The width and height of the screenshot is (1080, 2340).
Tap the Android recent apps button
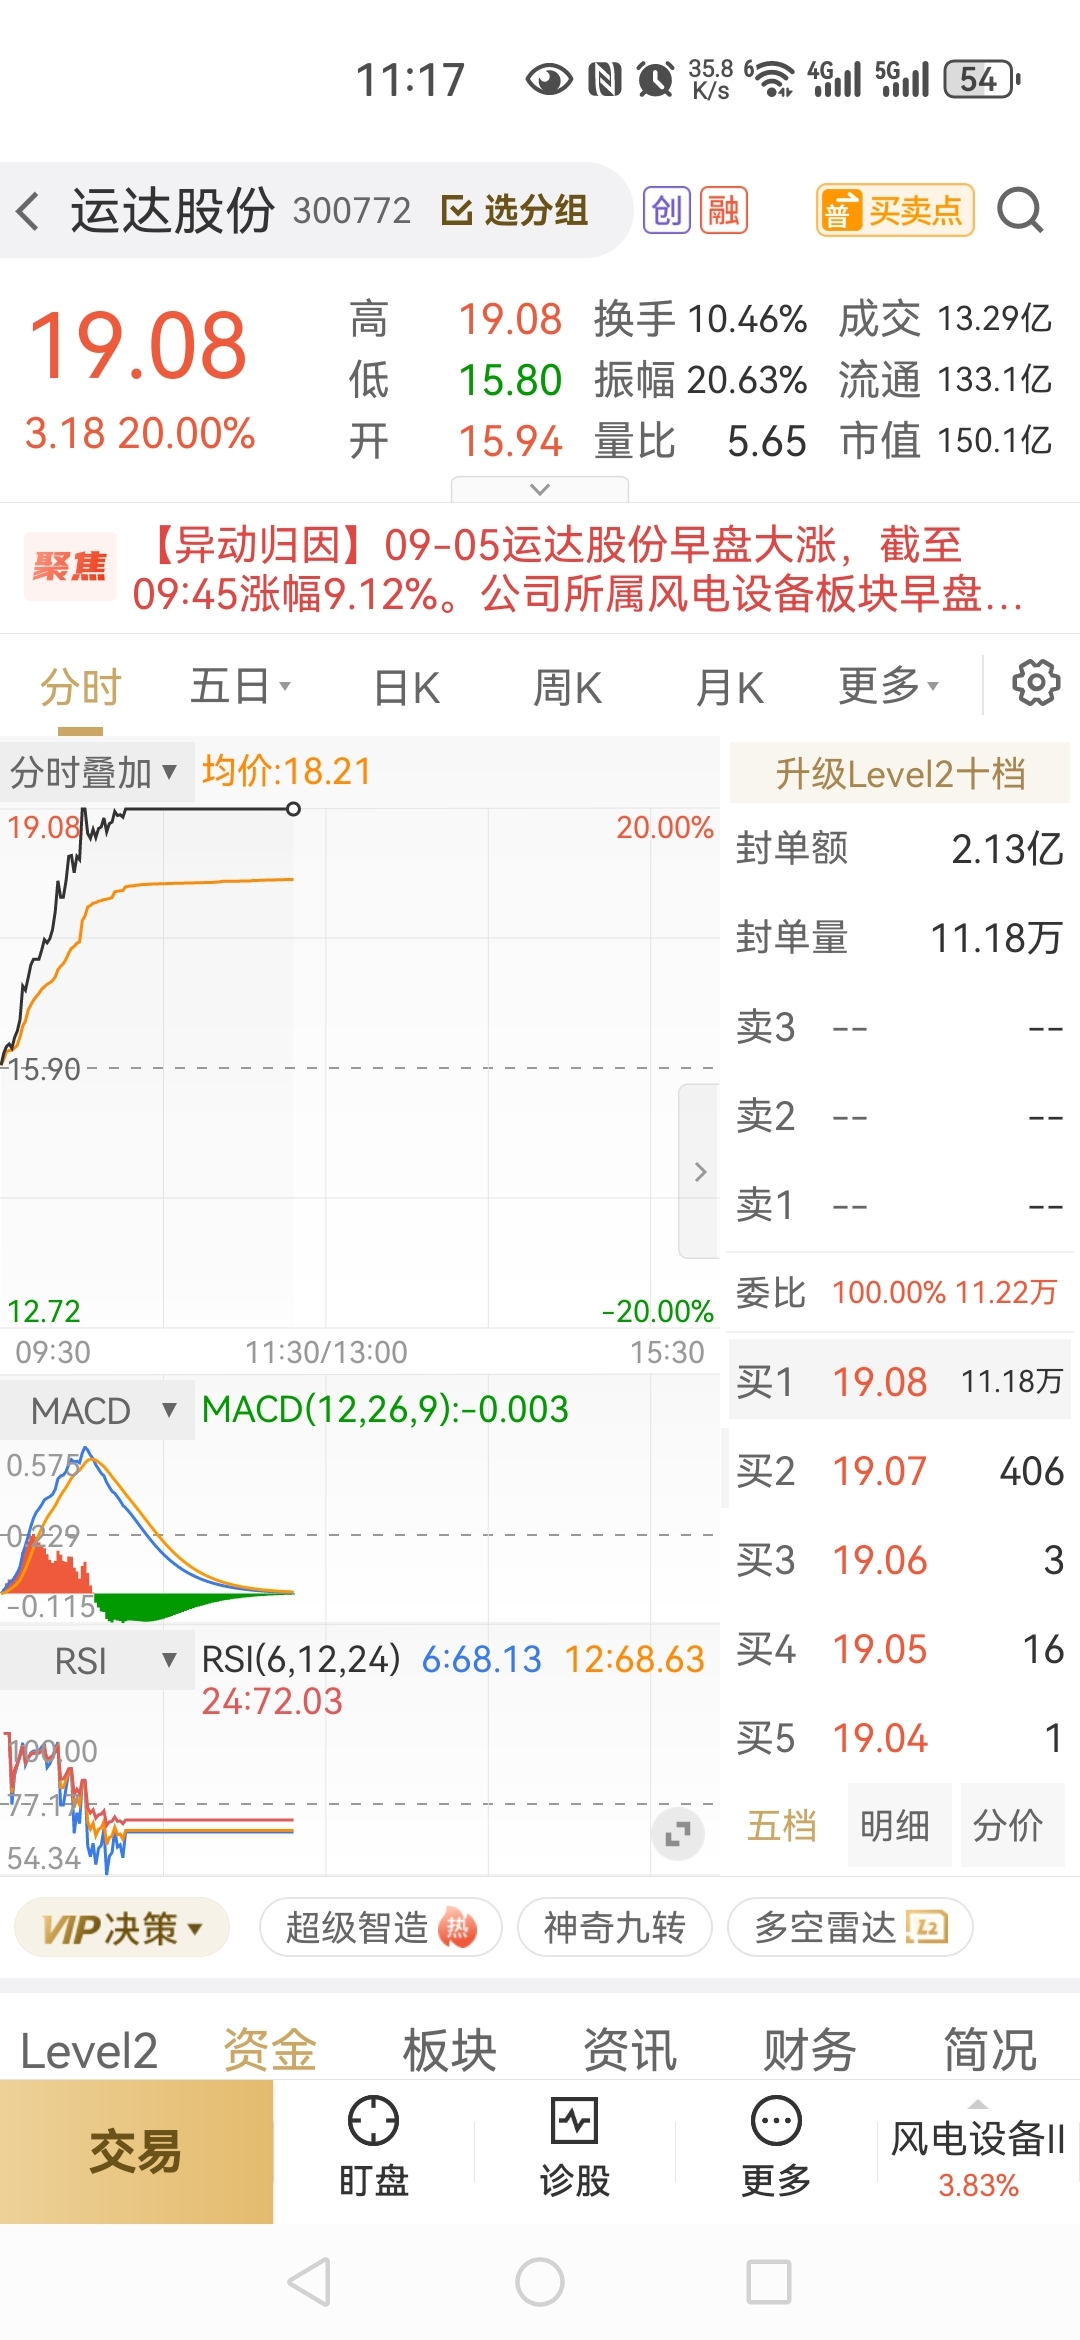(x=769, y=2282)
